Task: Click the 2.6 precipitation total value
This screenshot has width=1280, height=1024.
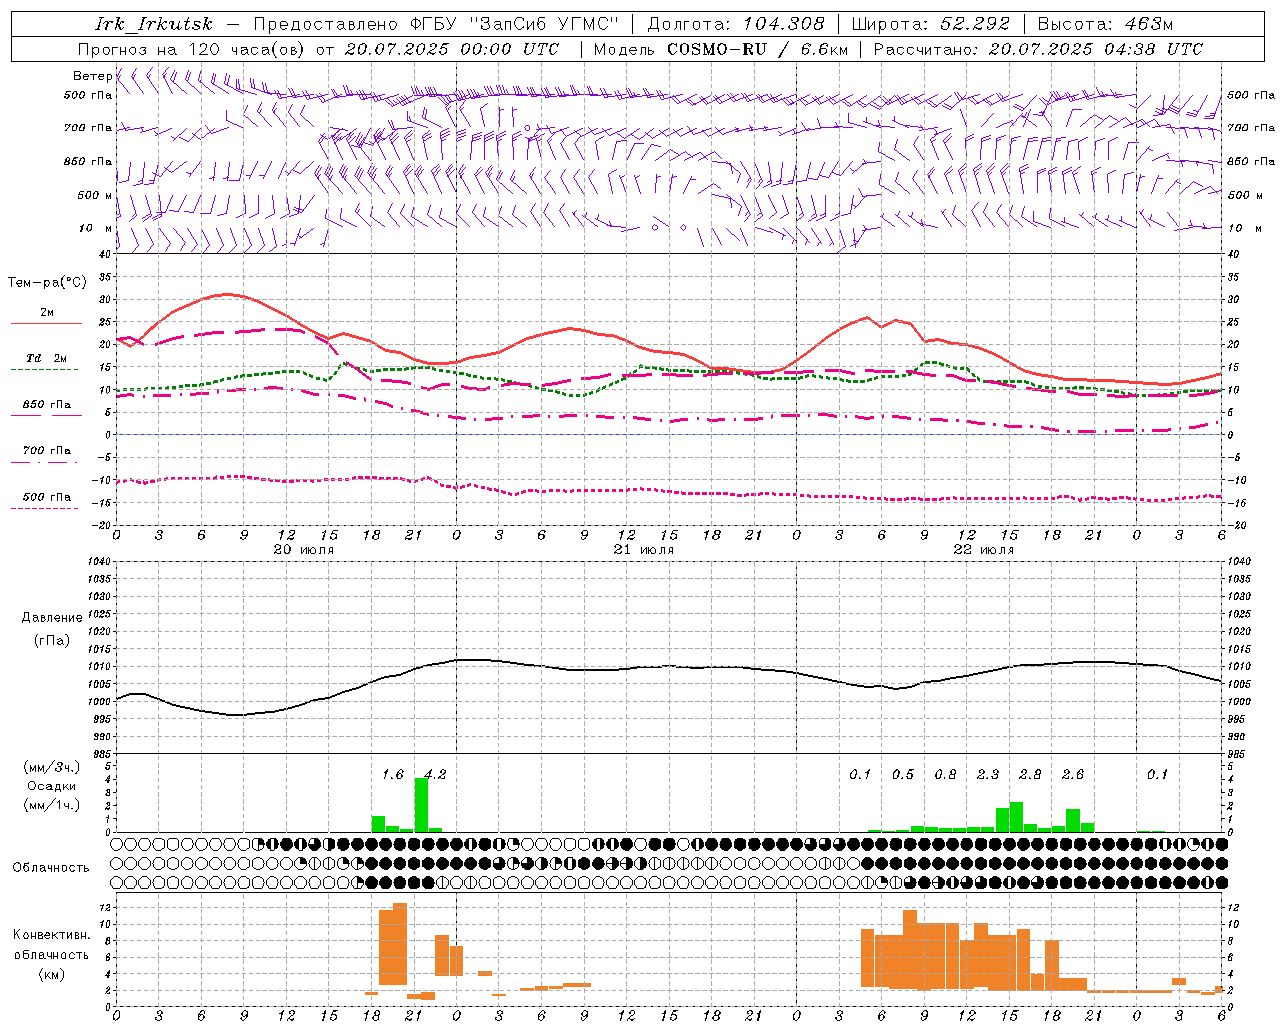Action: click(1073, 774)
